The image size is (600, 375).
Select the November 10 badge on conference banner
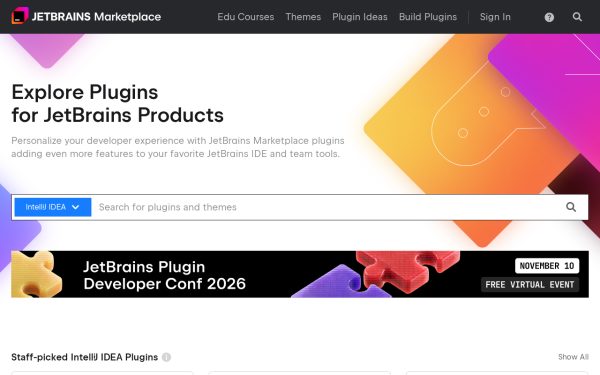(547, 266)
